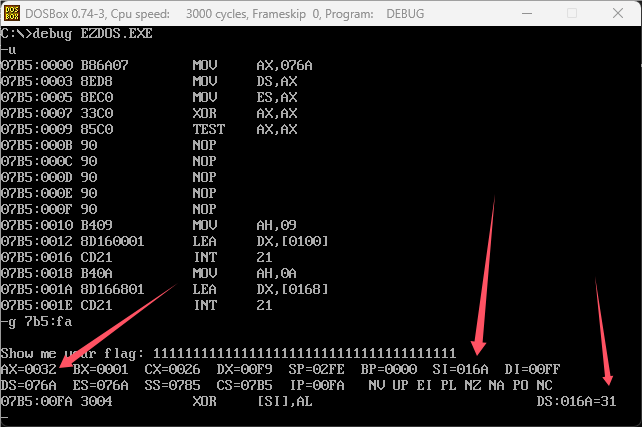Click the NV overflow flag
The image size is (642, 427).
tap(377, 385)
